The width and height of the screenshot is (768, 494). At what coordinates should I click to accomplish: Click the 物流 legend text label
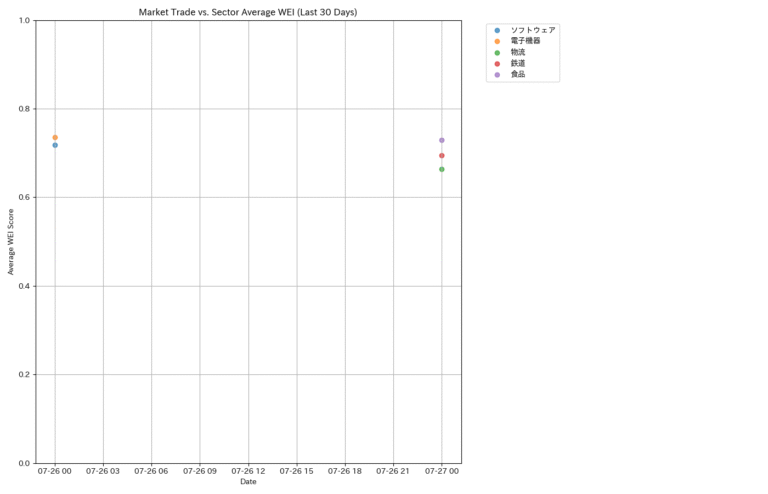(x=518, y=52)
